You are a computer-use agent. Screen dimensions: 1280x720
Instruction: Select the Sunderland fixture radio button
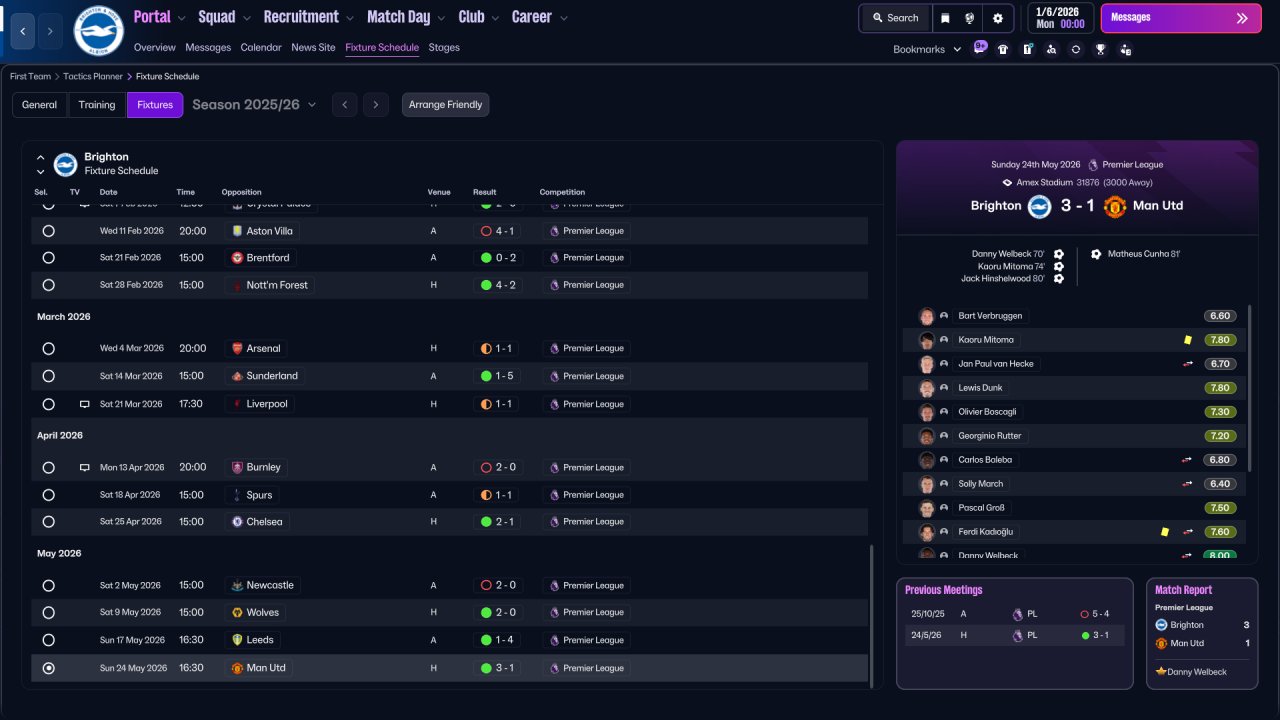[48, 376]
